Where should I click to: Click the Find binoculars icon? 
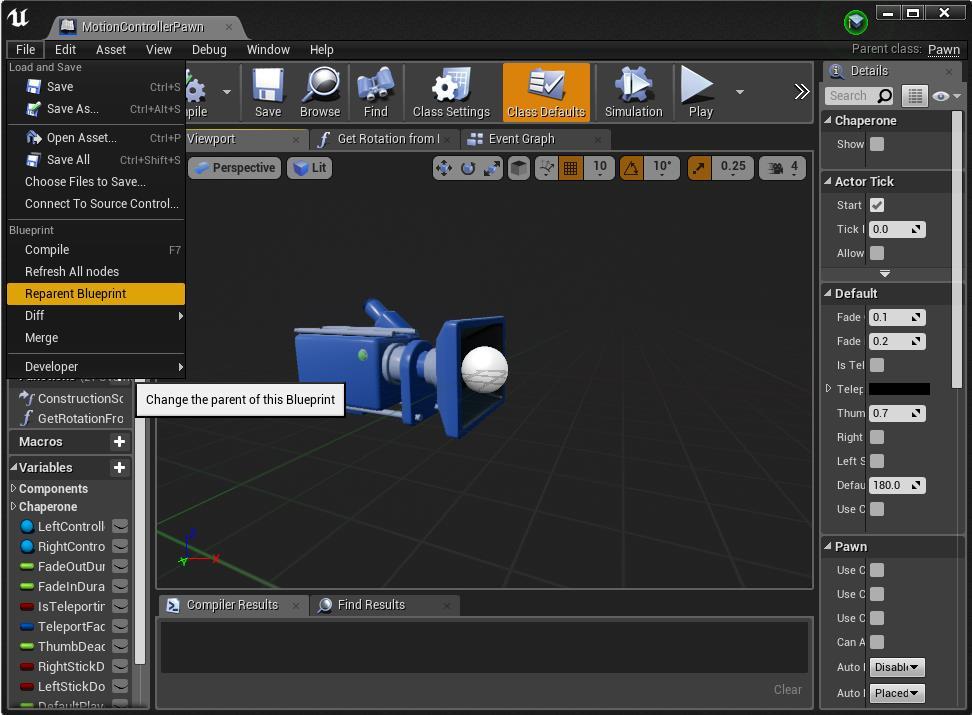[376, 86]
